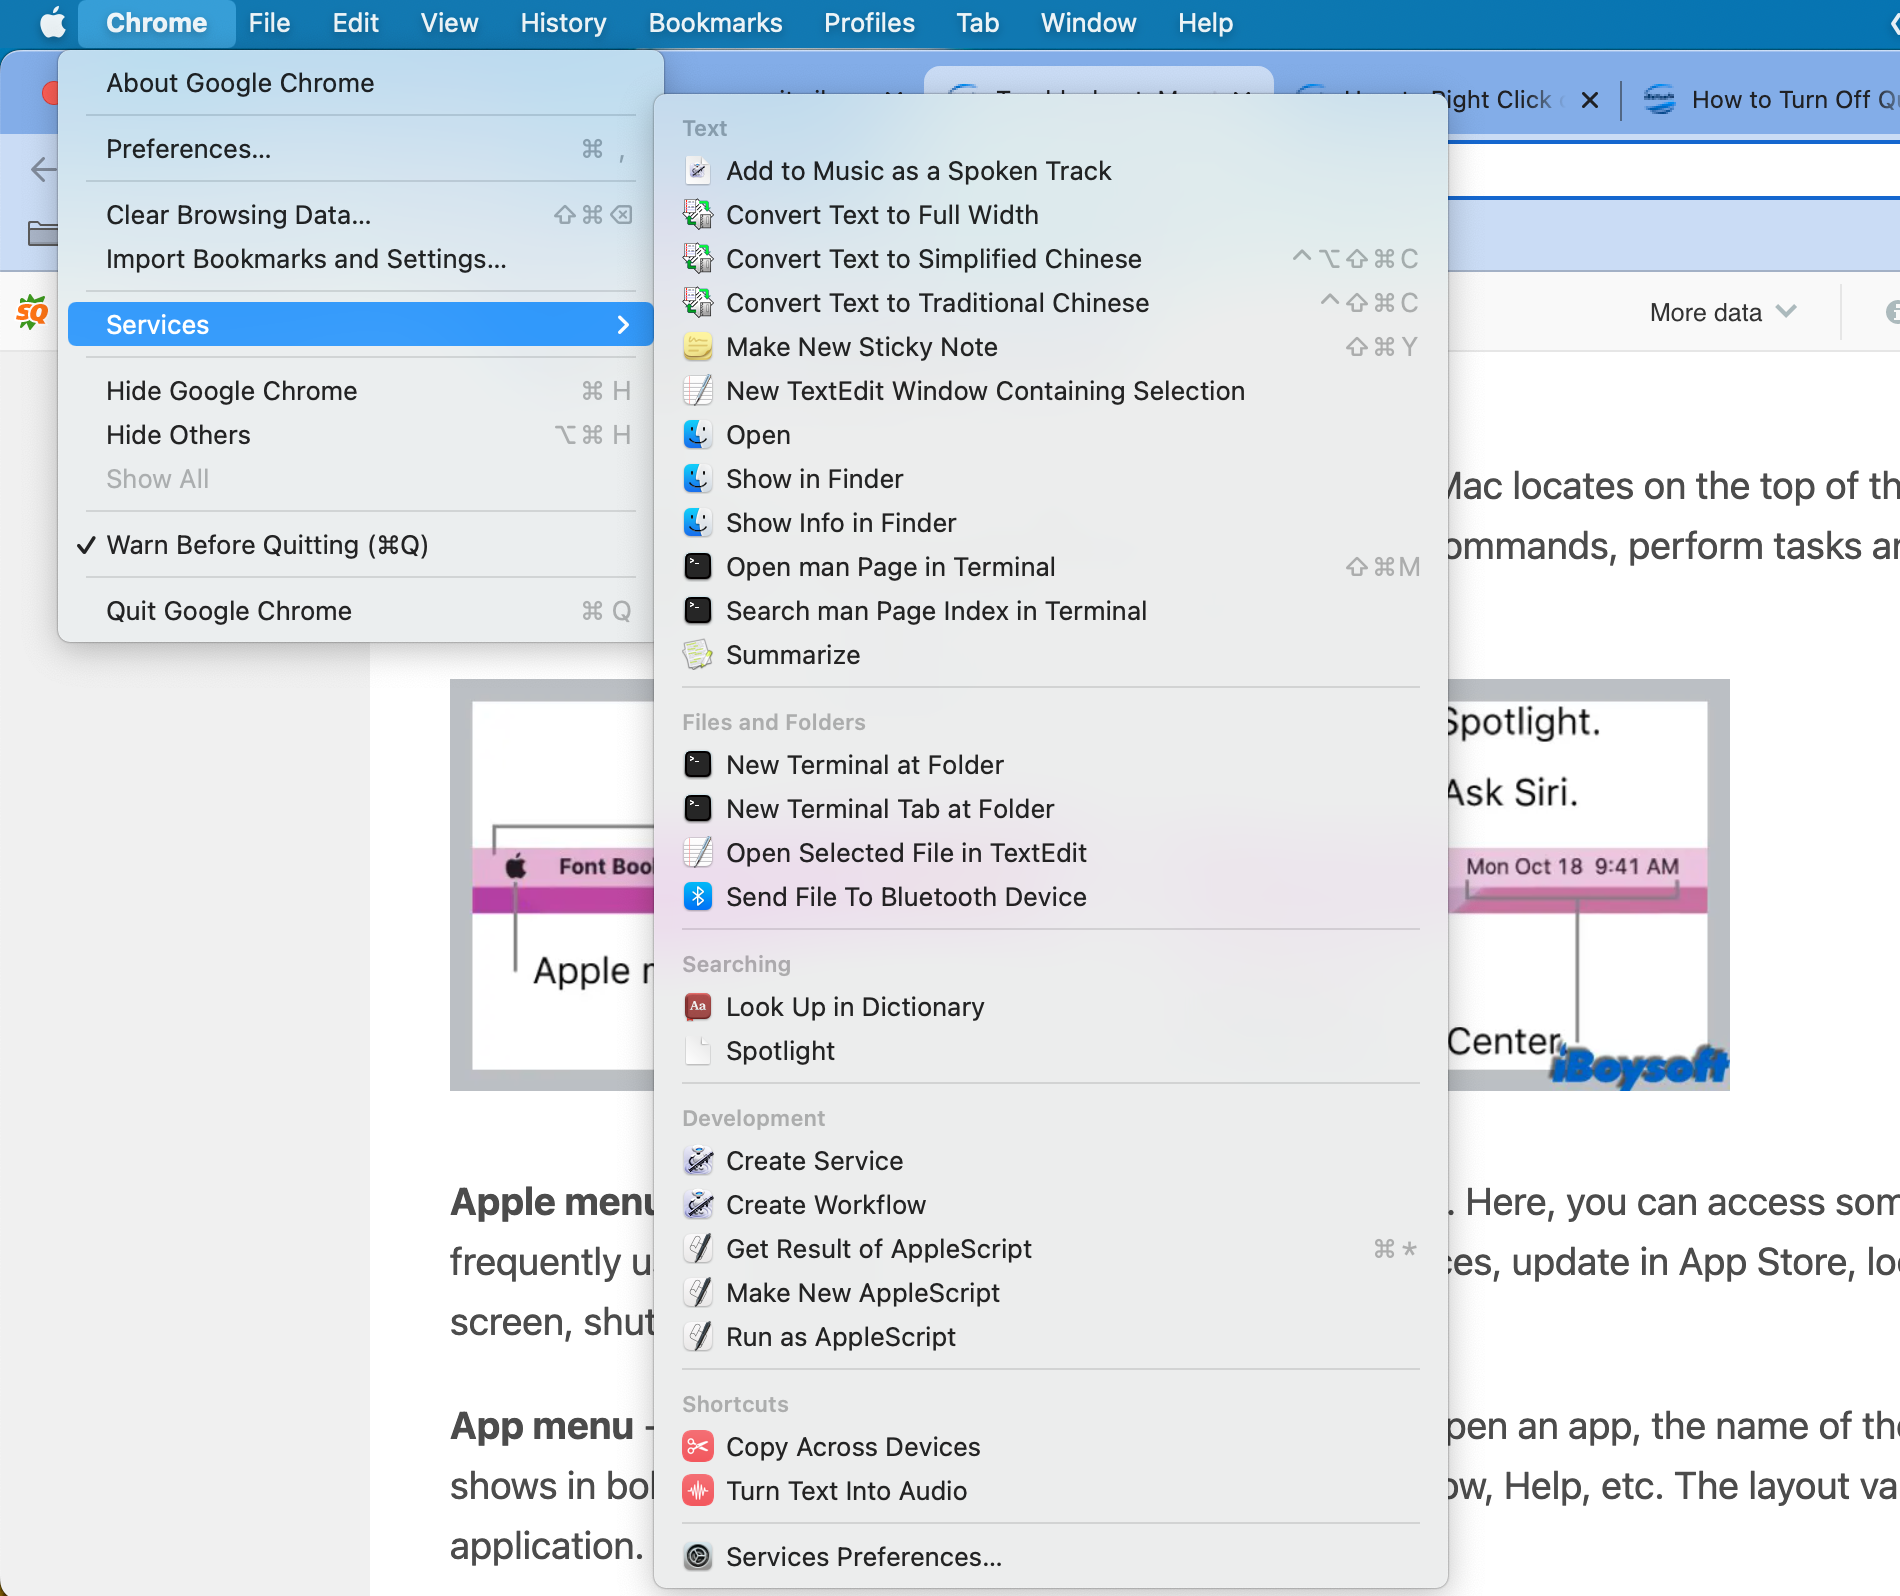This screenshot has height=1596, width=1900.
Task: Choose Make New AppleScript
Action: click(x=1050, y=1293)
